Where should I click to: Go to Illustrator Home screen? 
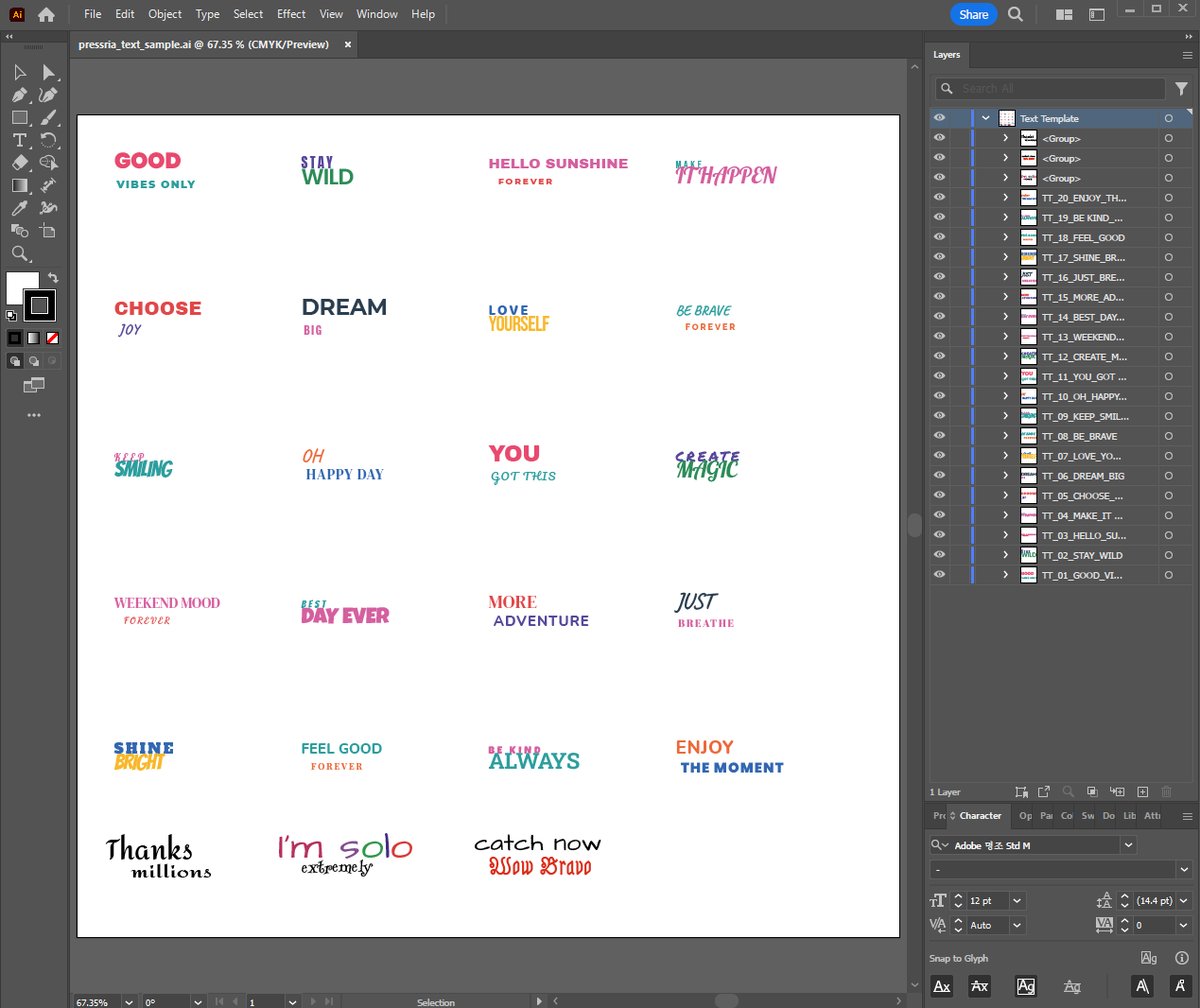(46, 14)
